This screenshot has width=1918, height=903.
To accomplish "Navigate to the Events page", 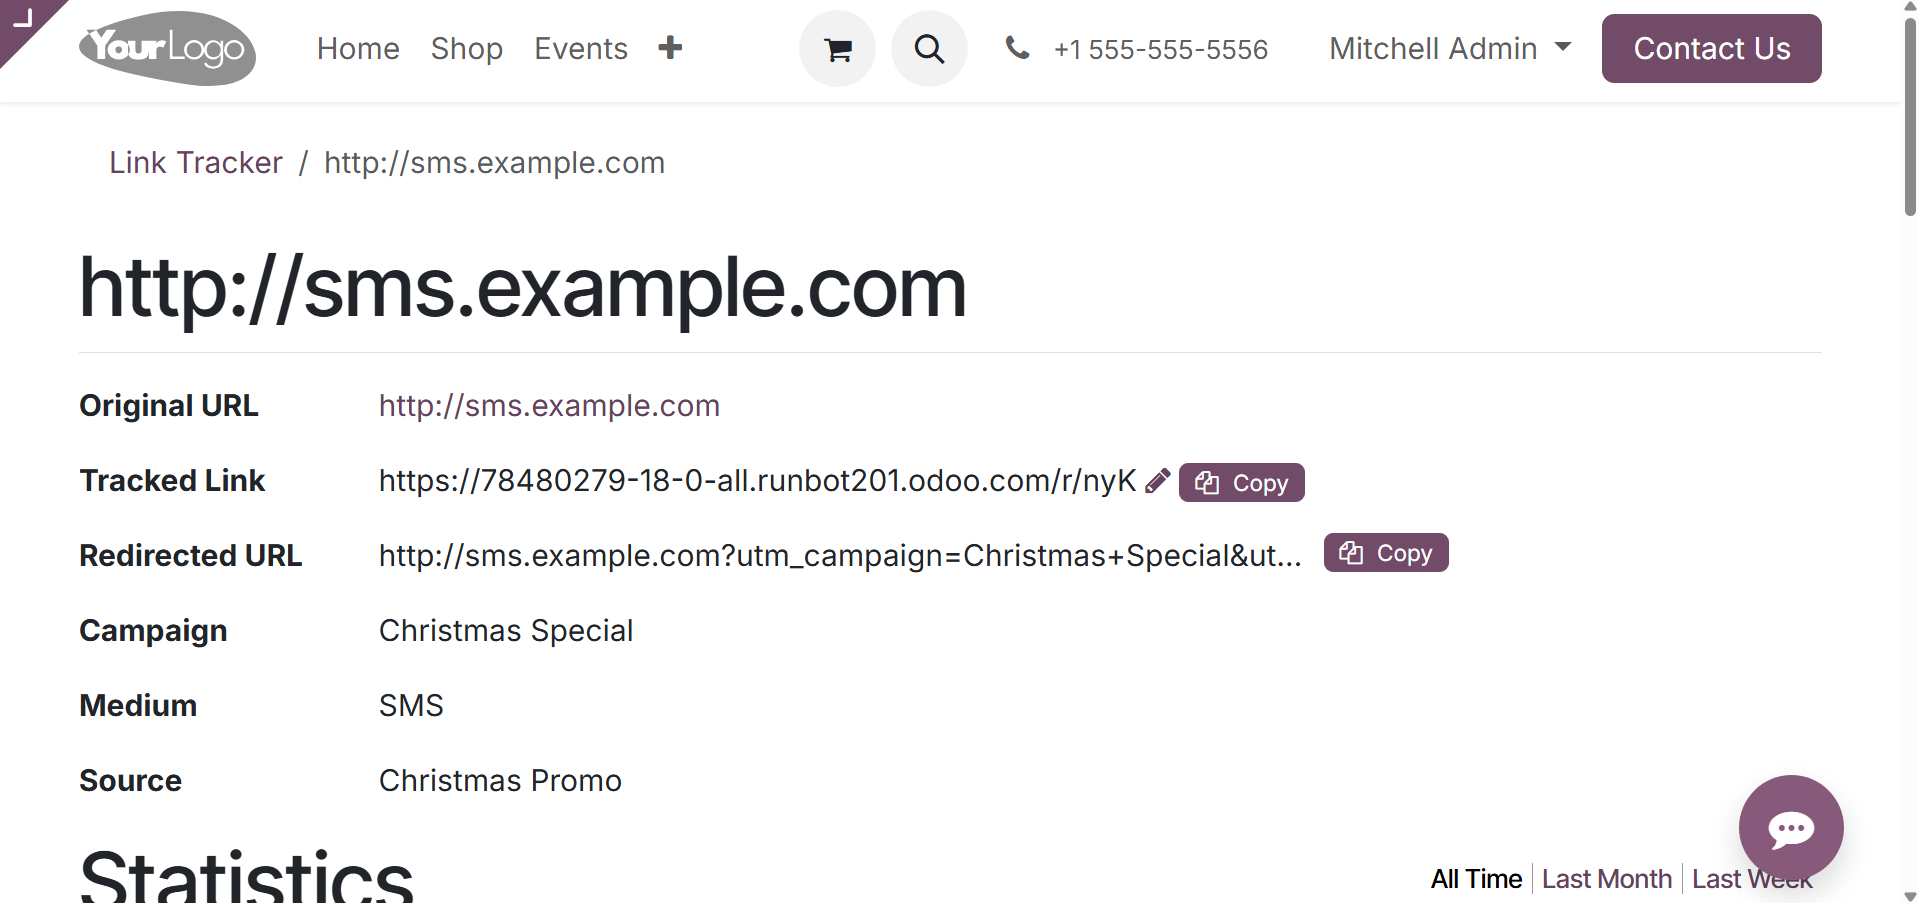I will 580,48.
